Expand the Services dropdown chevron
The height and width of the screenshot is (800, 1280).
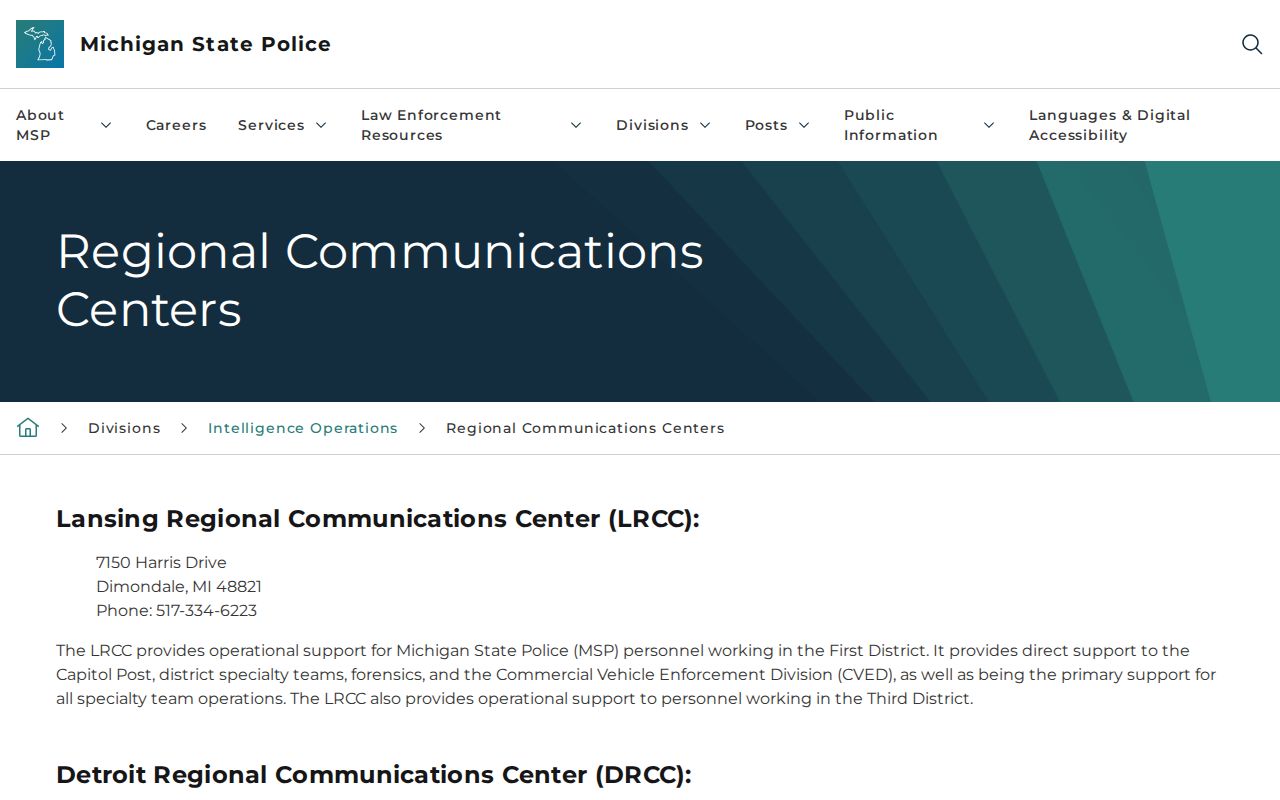tap(321, 125)
